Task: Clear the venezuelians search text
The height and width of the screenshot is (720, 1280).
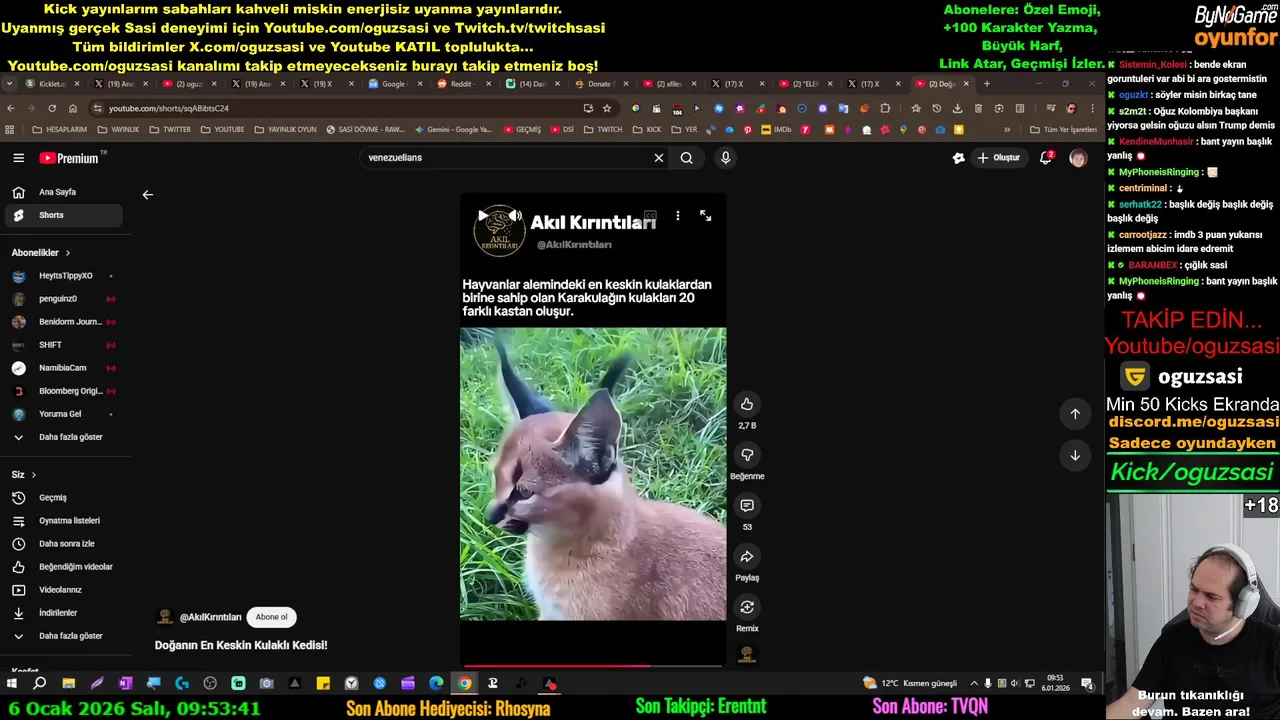Action: (659, 158)
